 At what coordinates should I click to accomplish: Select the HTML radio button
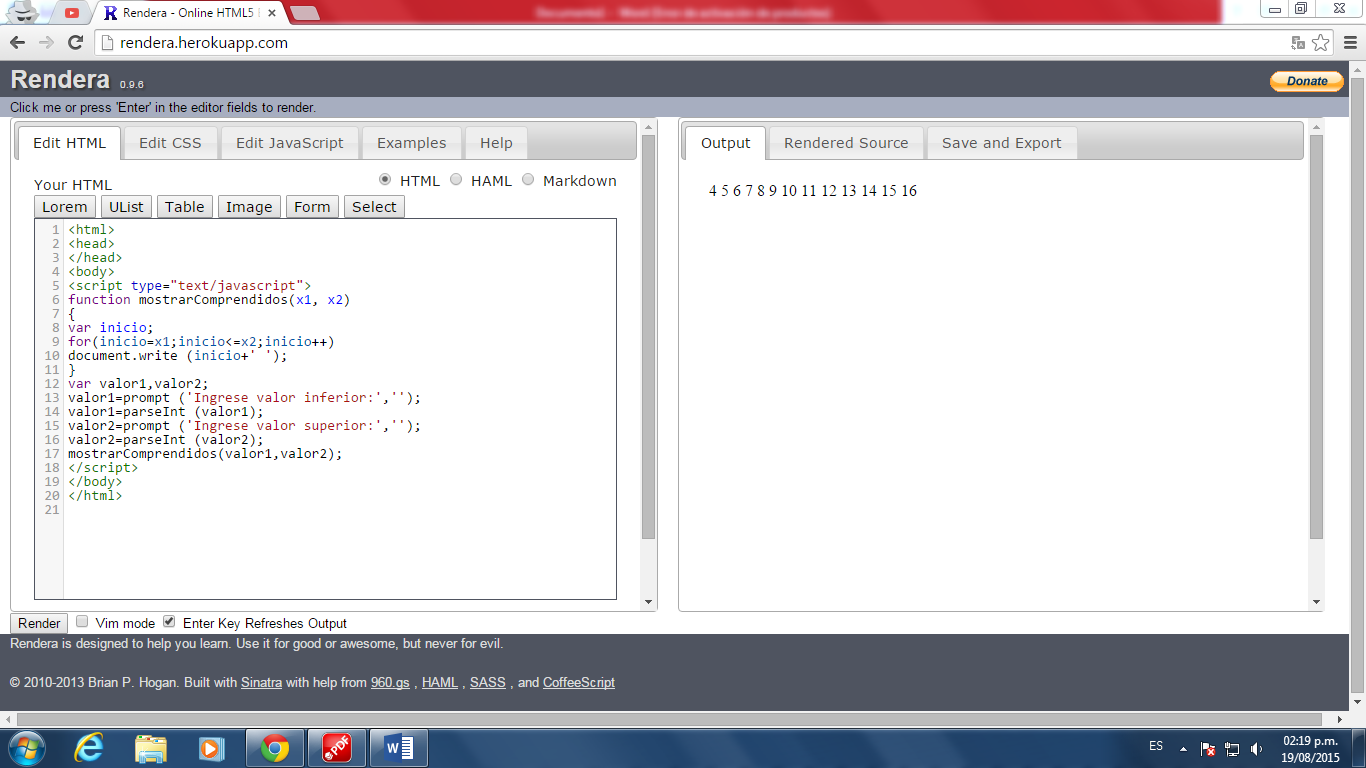coord(385,180)
